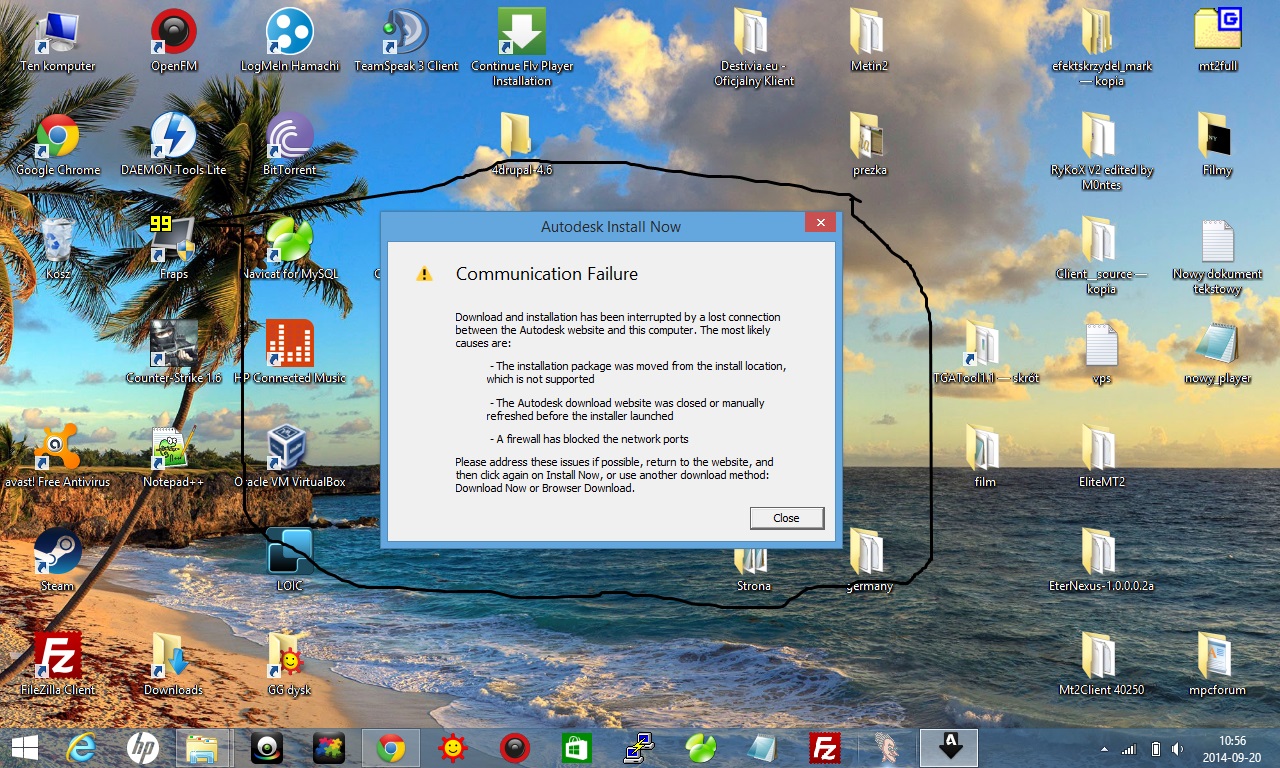Viewport: 1280px width, 768px height.
Task: Select the Kosz recycle bin icon
Action: (58, 250)
